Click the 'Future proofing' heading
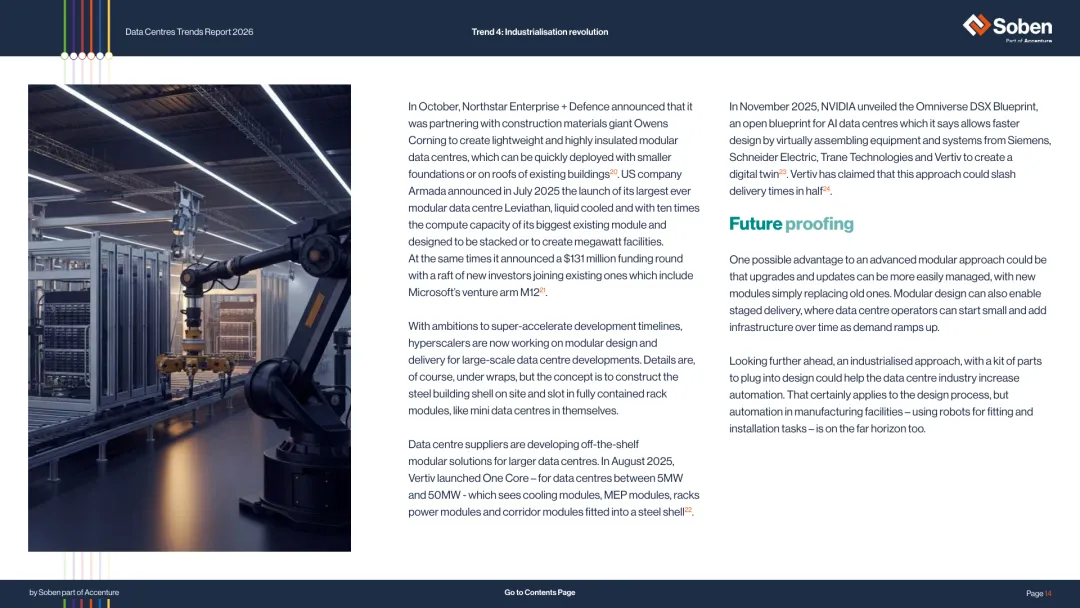Viewport: 1080px width, 608px height. pos(791,224)
